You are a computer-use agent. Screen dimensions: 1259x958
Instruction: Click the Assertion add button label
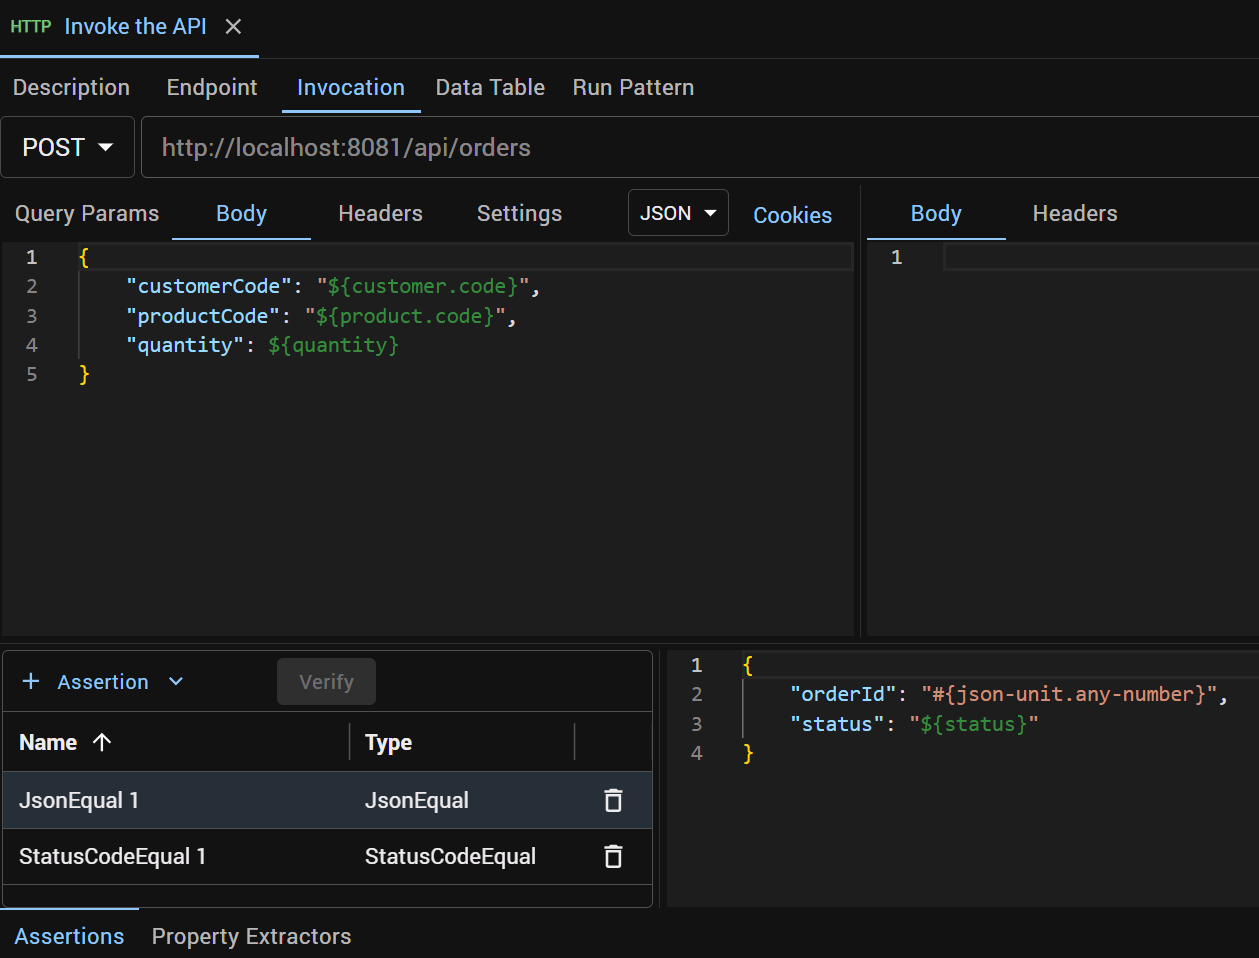tap(103, 682)
